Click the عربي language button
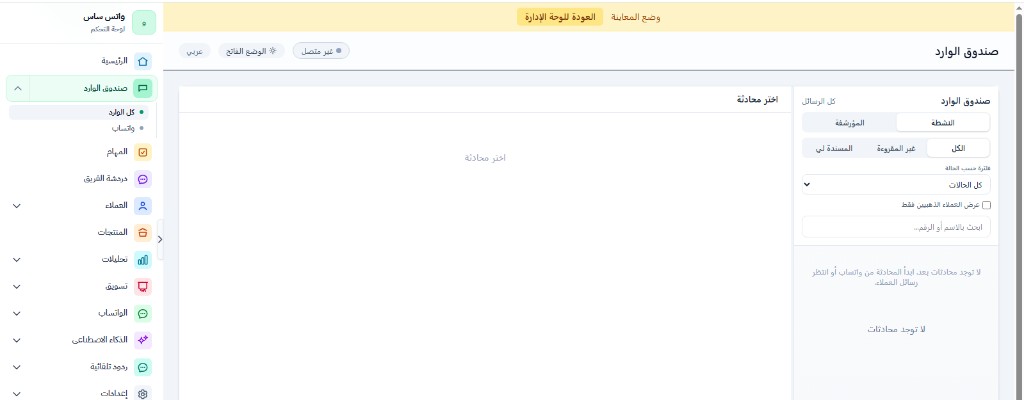Screen dimensions: 1024x400 click(x=195, y=51)
